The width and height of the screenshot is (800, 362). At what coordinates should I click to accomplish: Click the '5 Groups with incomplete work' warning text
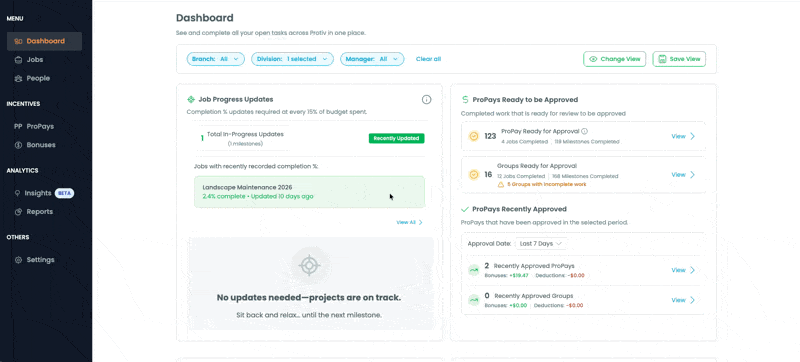(x=546, y=184)
